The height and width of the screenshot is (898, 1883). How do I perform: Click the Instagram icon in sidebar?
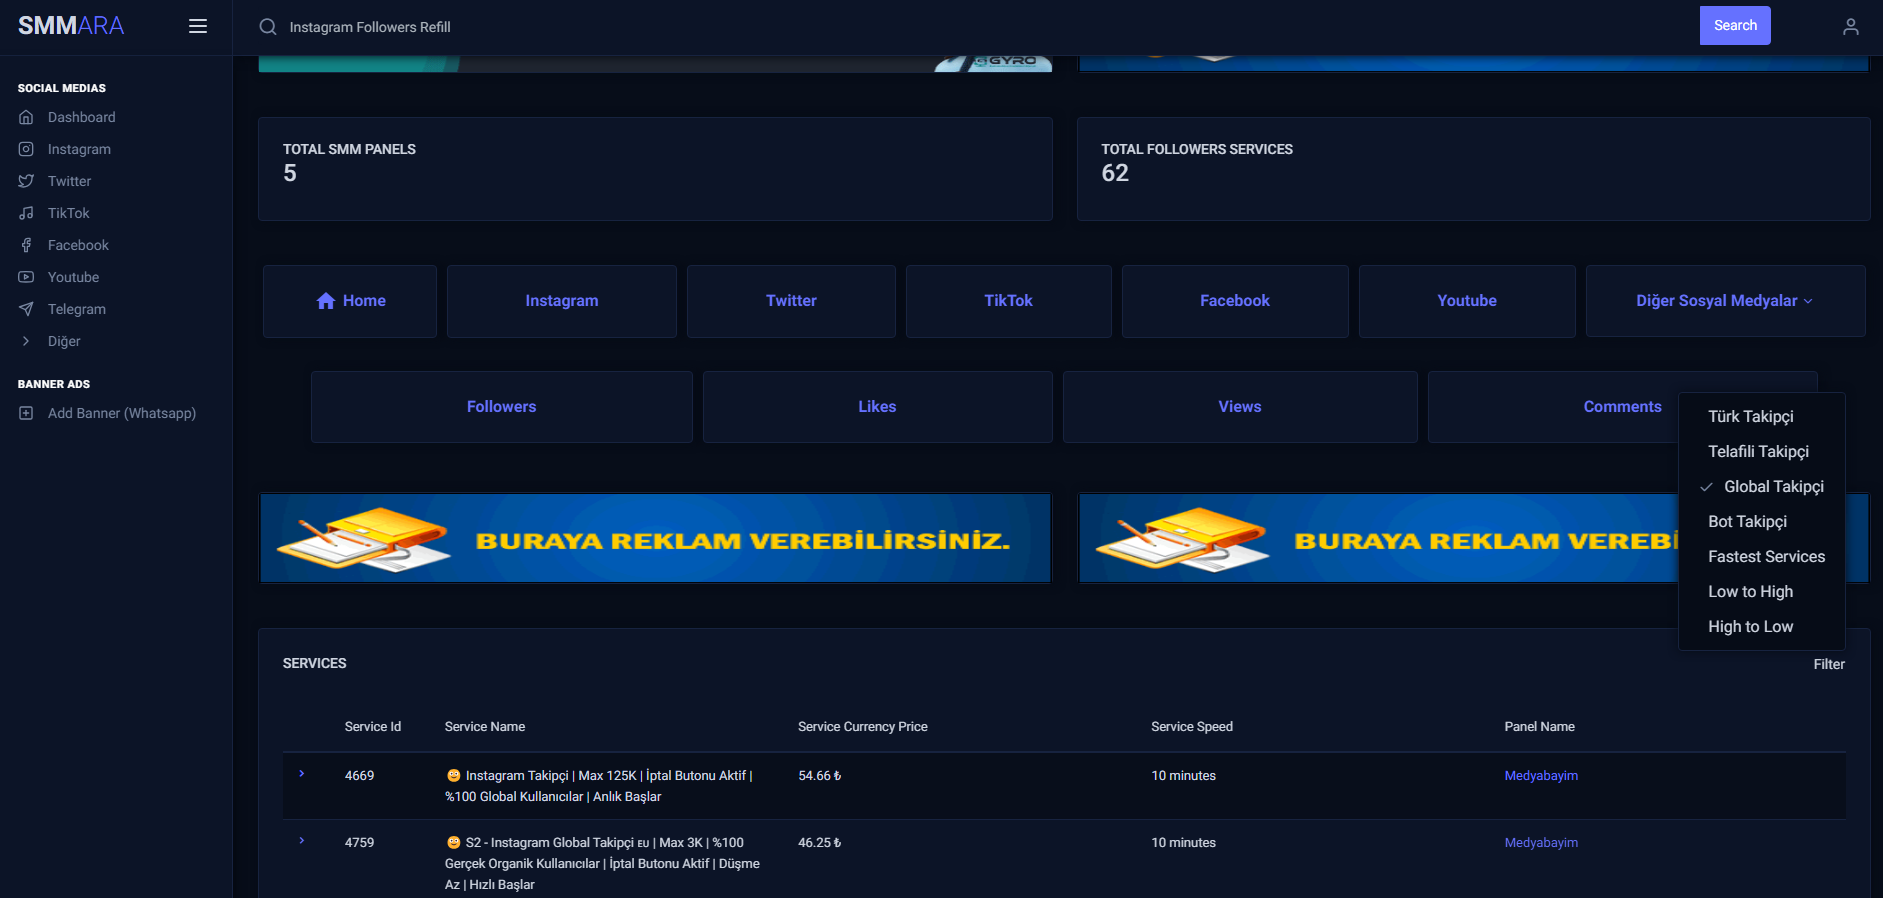coord(26,149)
